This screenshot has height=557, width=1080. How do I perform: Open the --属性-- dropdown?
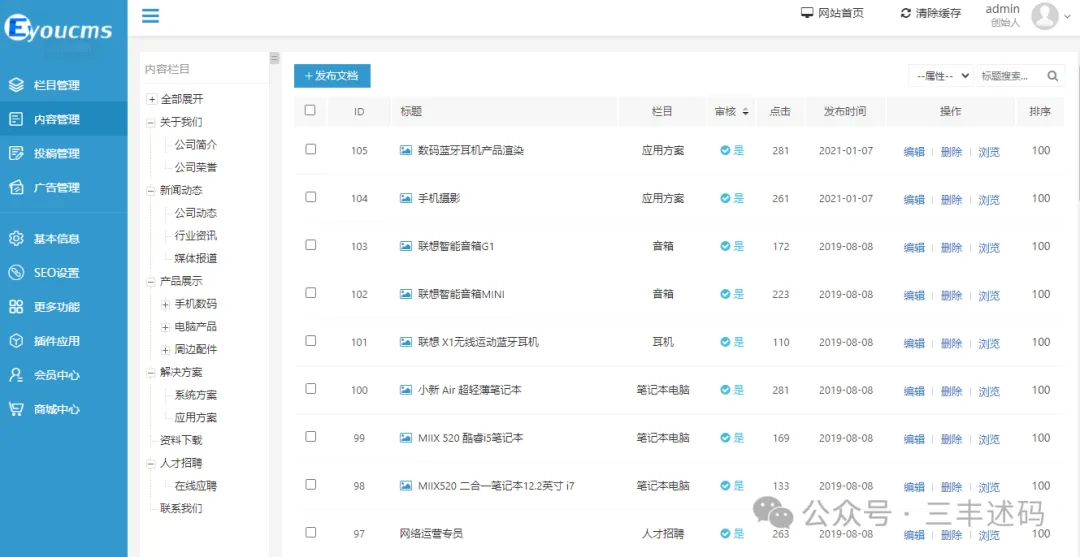[x=940, y=76]
